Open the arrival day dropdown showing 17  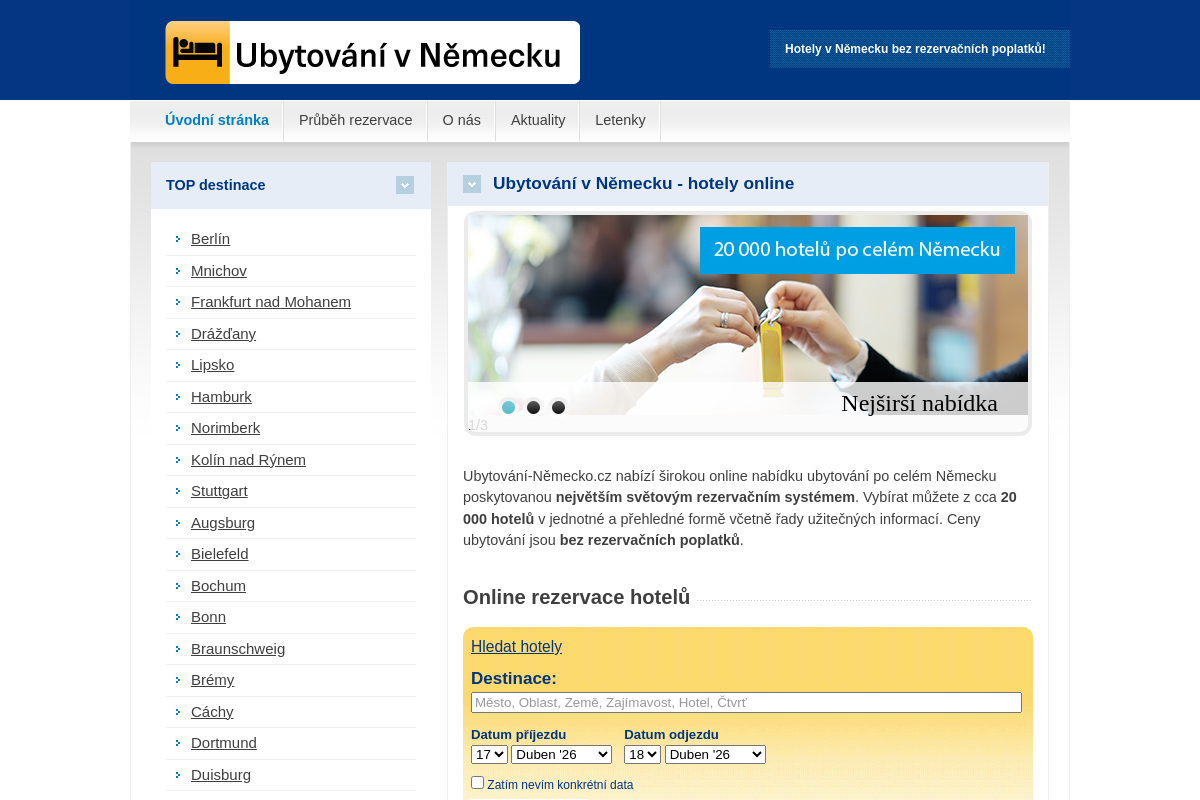[x=489, y=754]
